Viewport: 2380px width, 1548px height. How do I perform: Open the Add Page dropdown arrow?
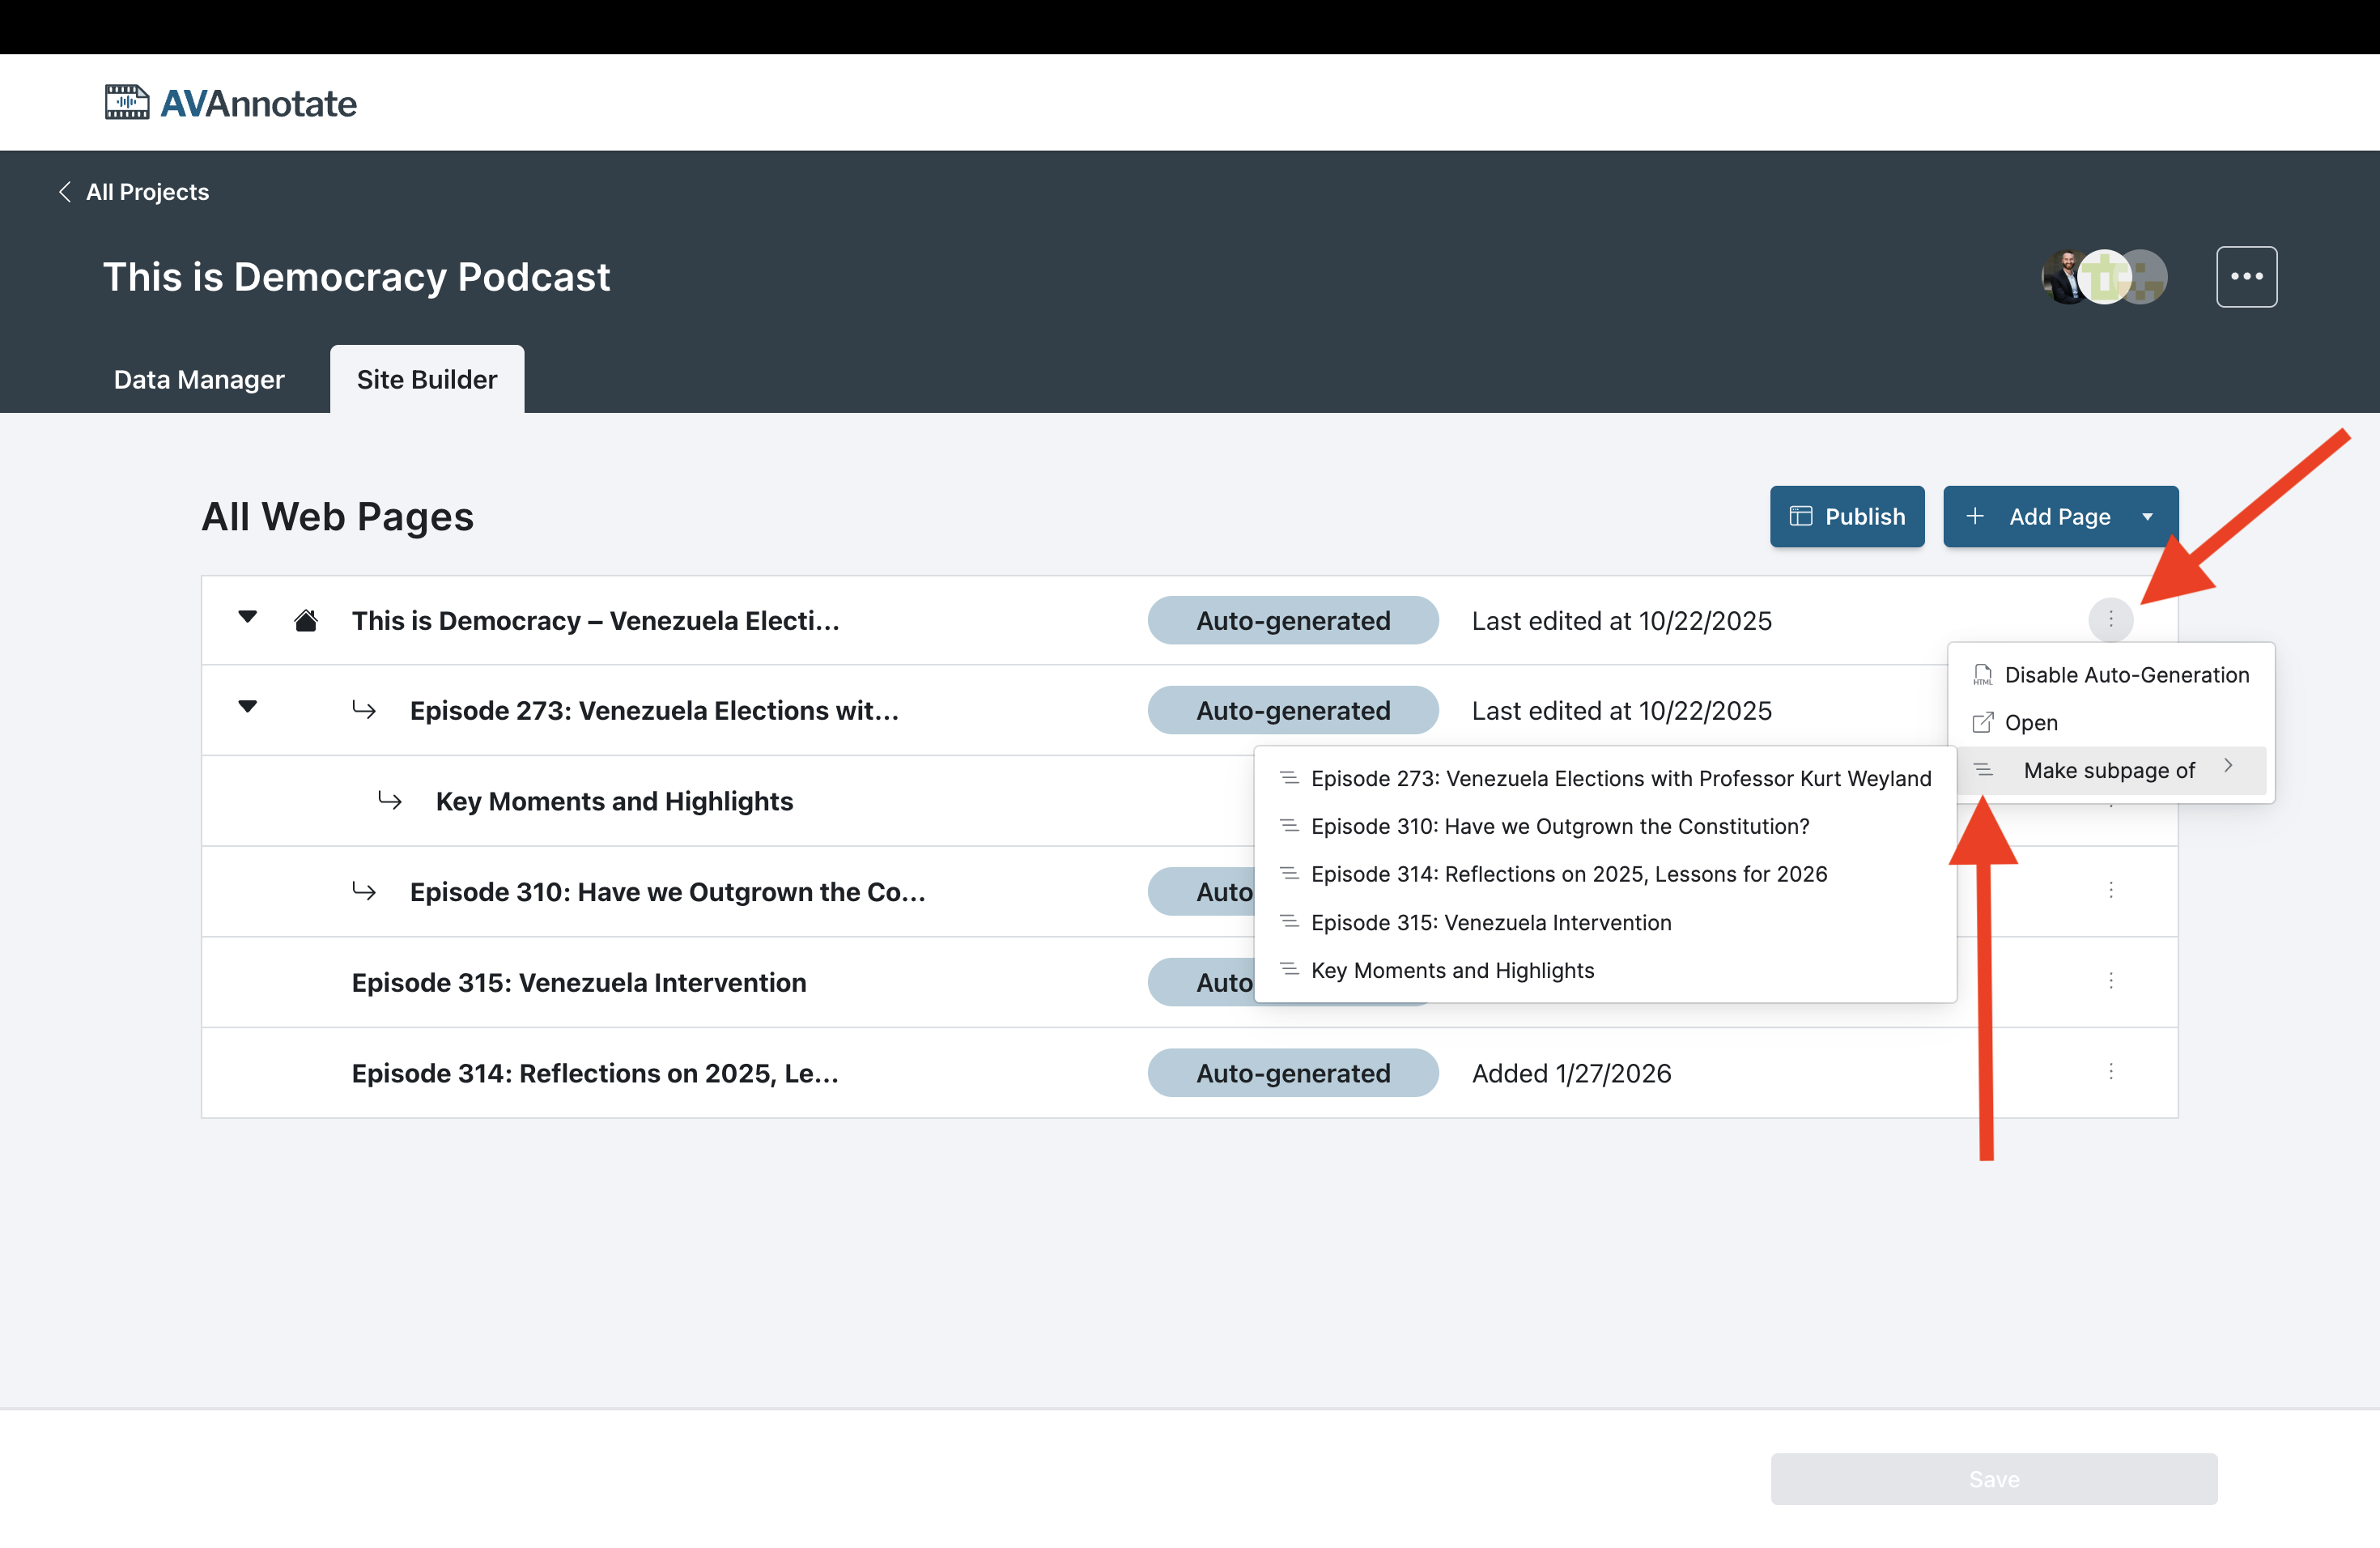[2147, 517]
